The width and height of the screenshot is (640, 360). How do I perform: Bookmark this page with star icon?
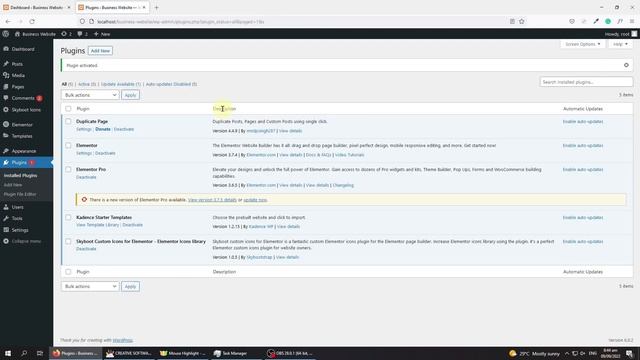522,21
